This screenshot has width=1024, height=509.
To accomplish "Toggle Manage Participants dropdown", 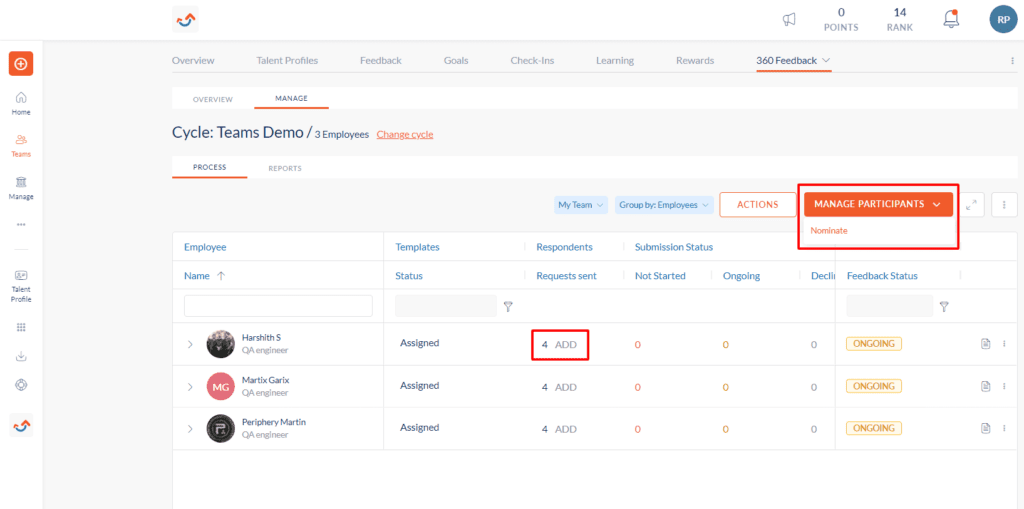I will [x=878, y=204].
